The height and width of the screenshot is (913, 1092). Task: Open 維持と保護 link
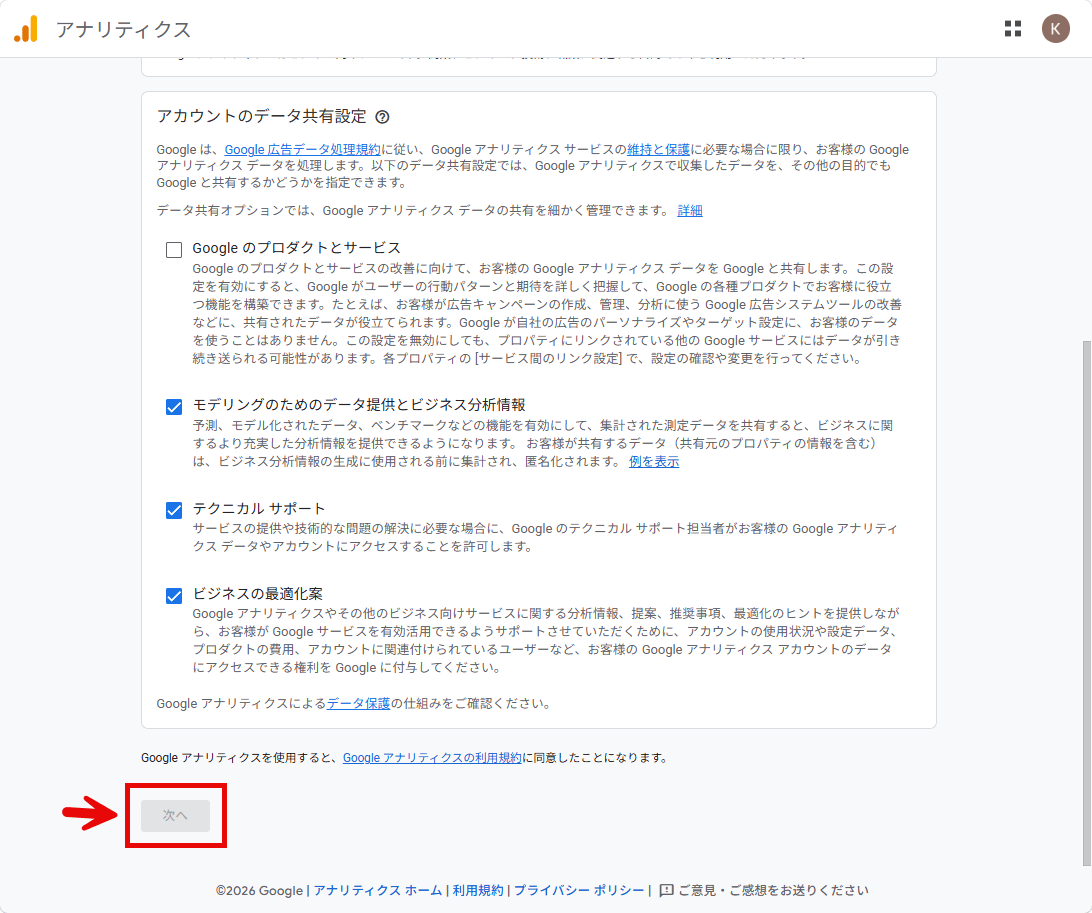tap(658, 150)
